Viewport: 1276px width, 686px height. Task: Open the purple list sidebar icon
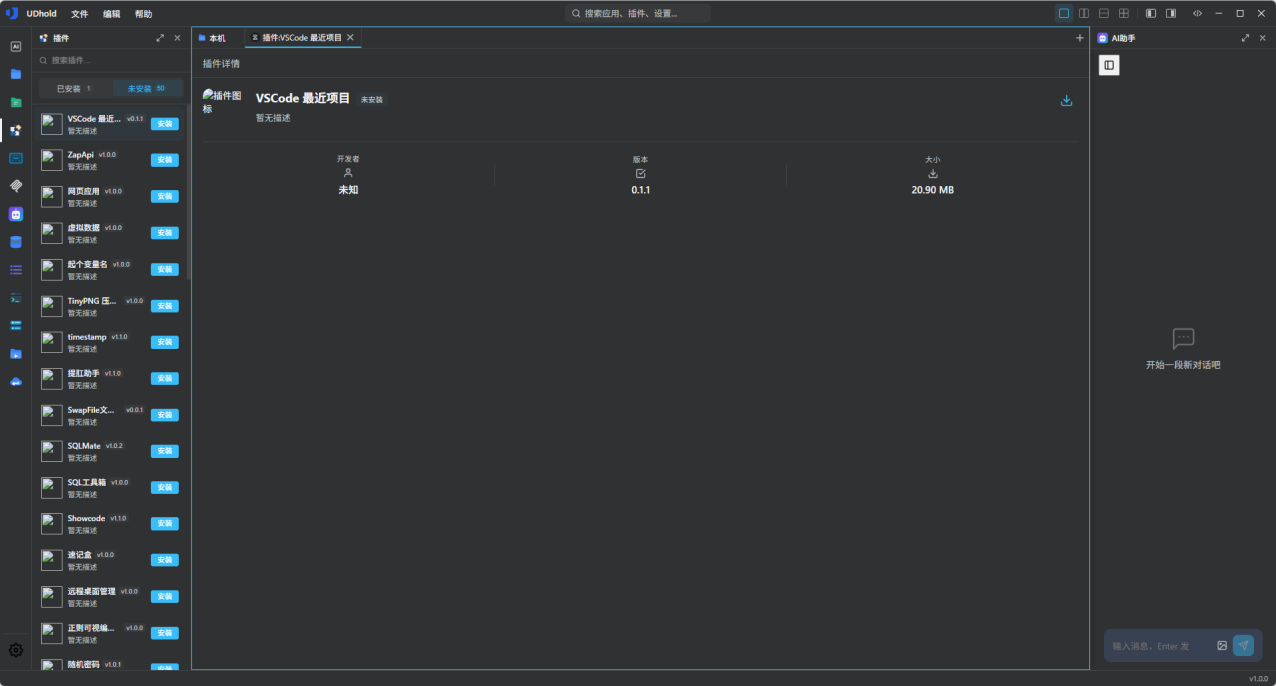(x=16, y=270)
